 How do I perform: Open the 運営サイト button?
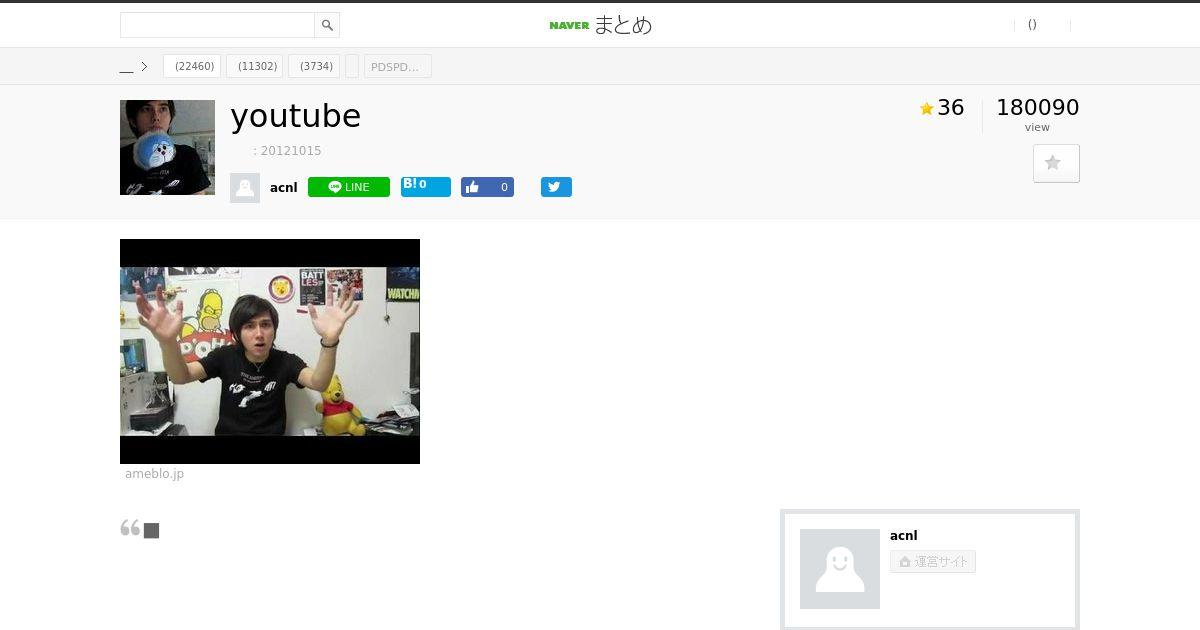[x=933, y=562]
